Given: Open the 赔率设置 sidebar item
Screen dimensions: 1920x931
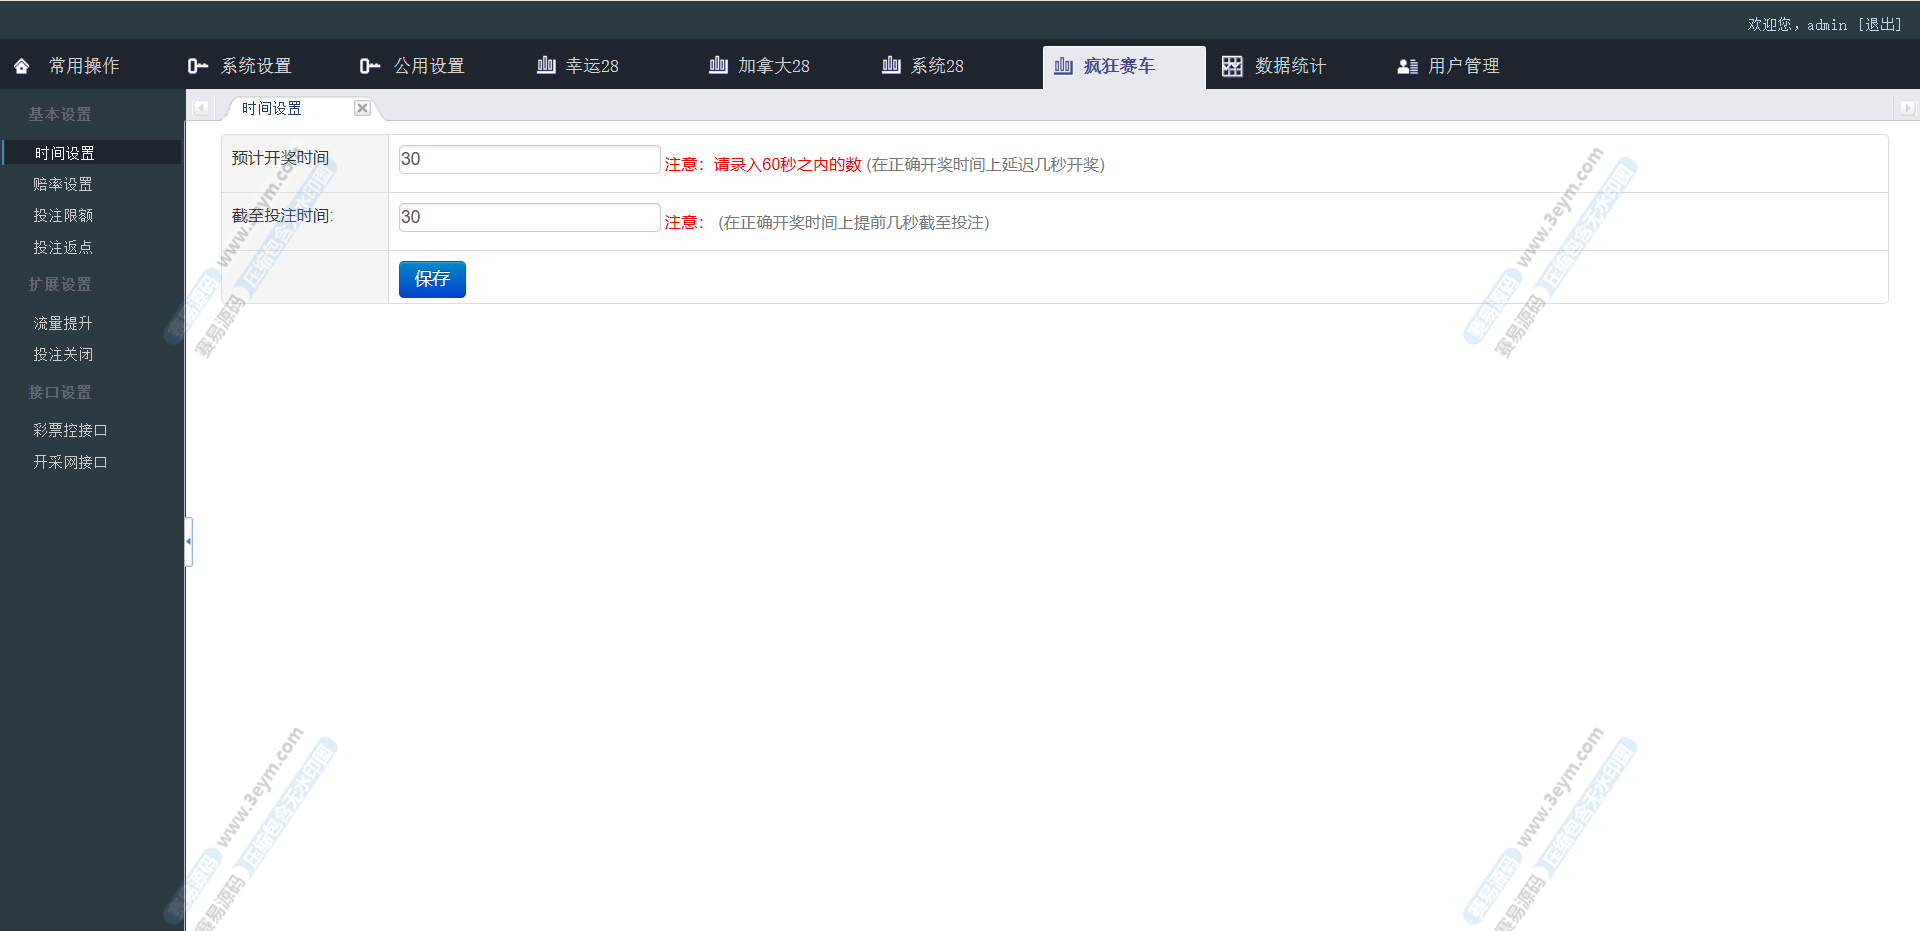Looking at the screenshot, I should tap(63, 184).
